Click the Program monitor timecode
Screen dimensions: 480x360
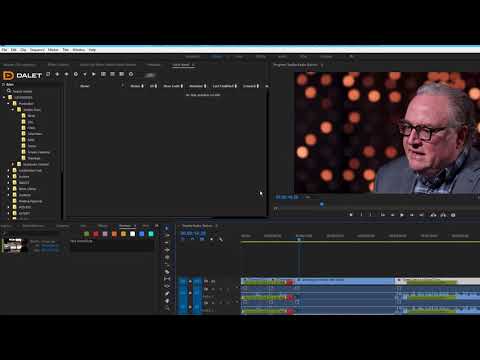(x=287, y=197)
